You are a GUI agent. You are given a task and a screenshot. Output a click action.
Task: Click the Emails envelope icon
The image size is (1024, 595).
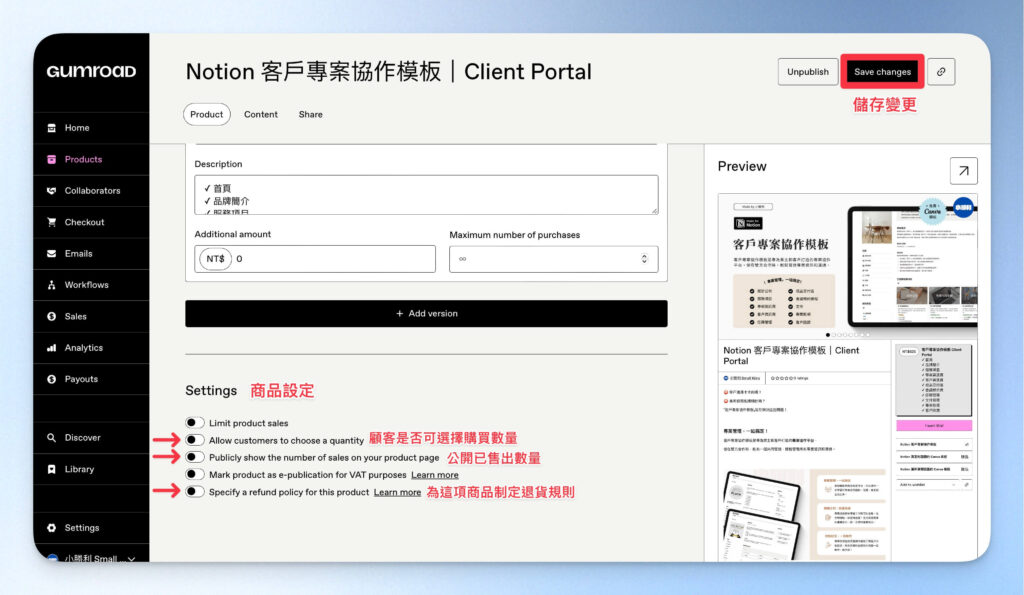tap(52, 253)
